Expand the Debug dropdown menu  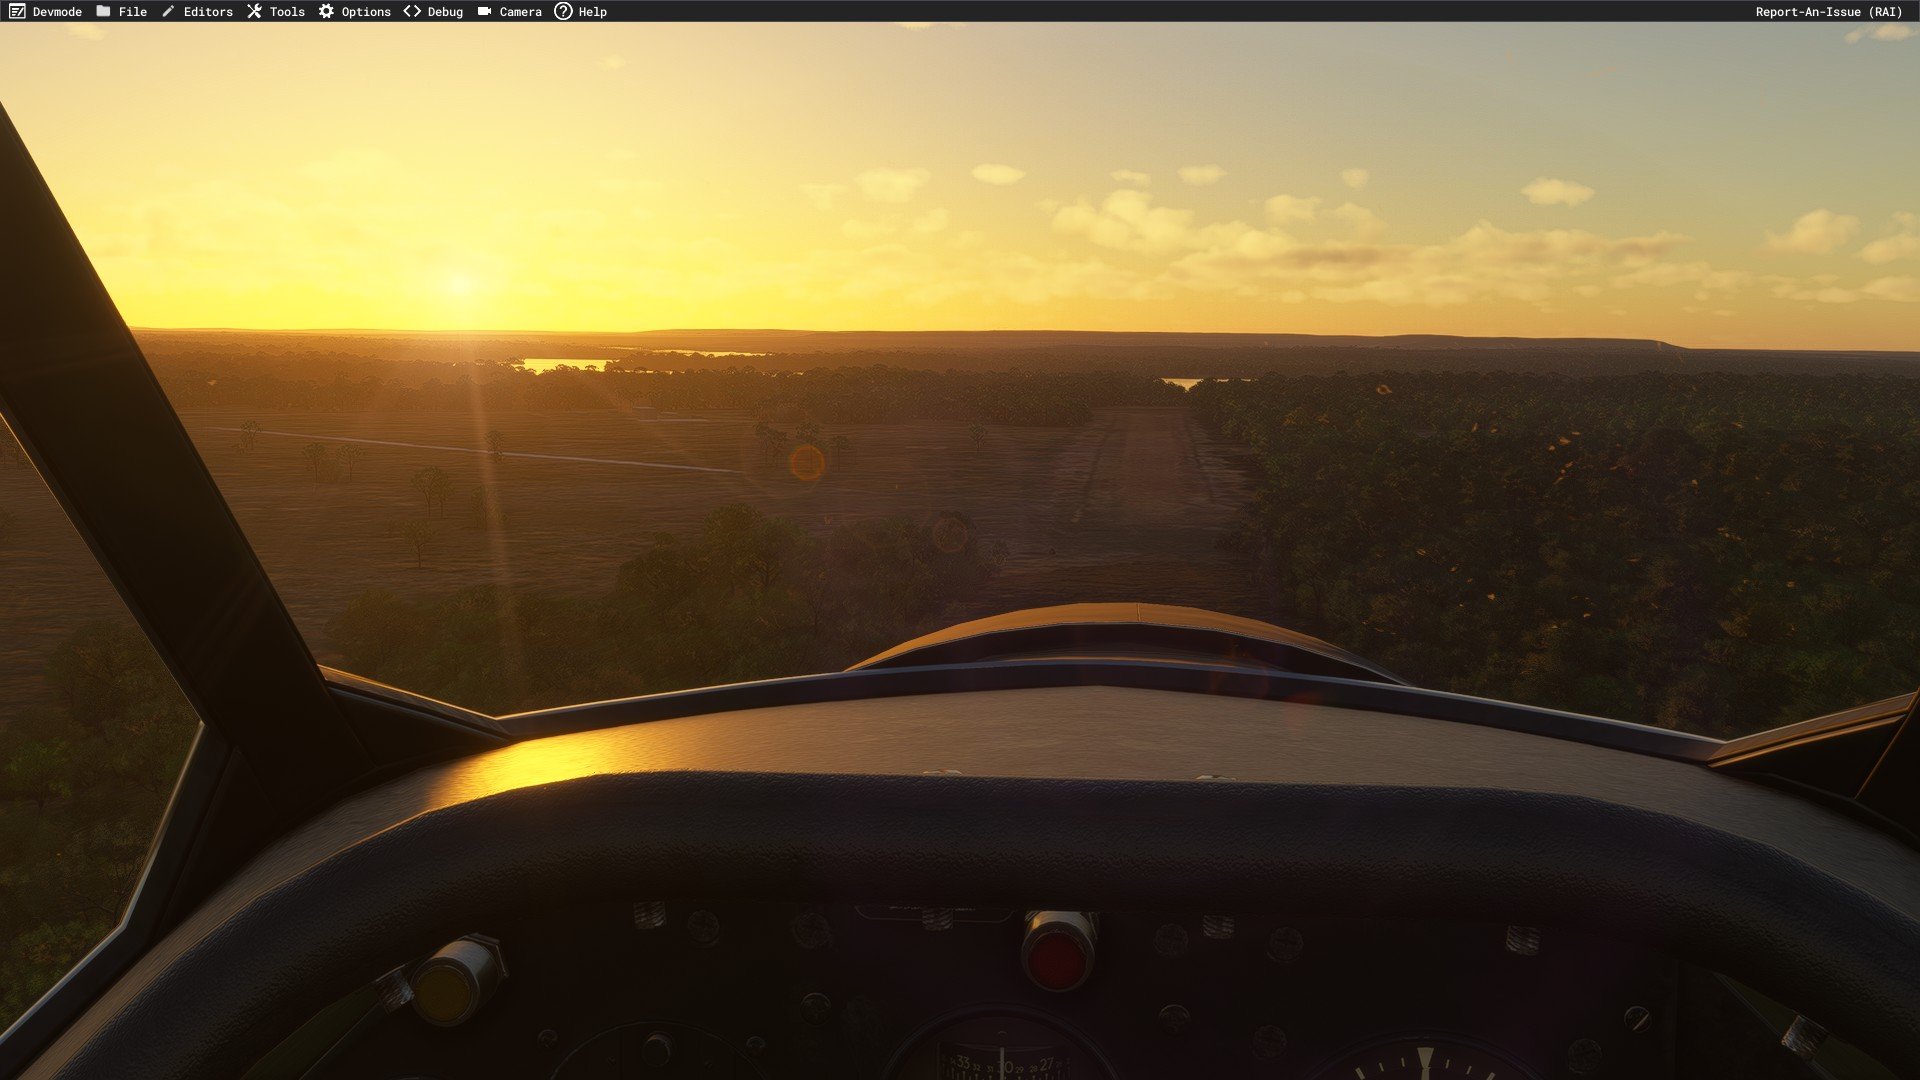[445, 12]
